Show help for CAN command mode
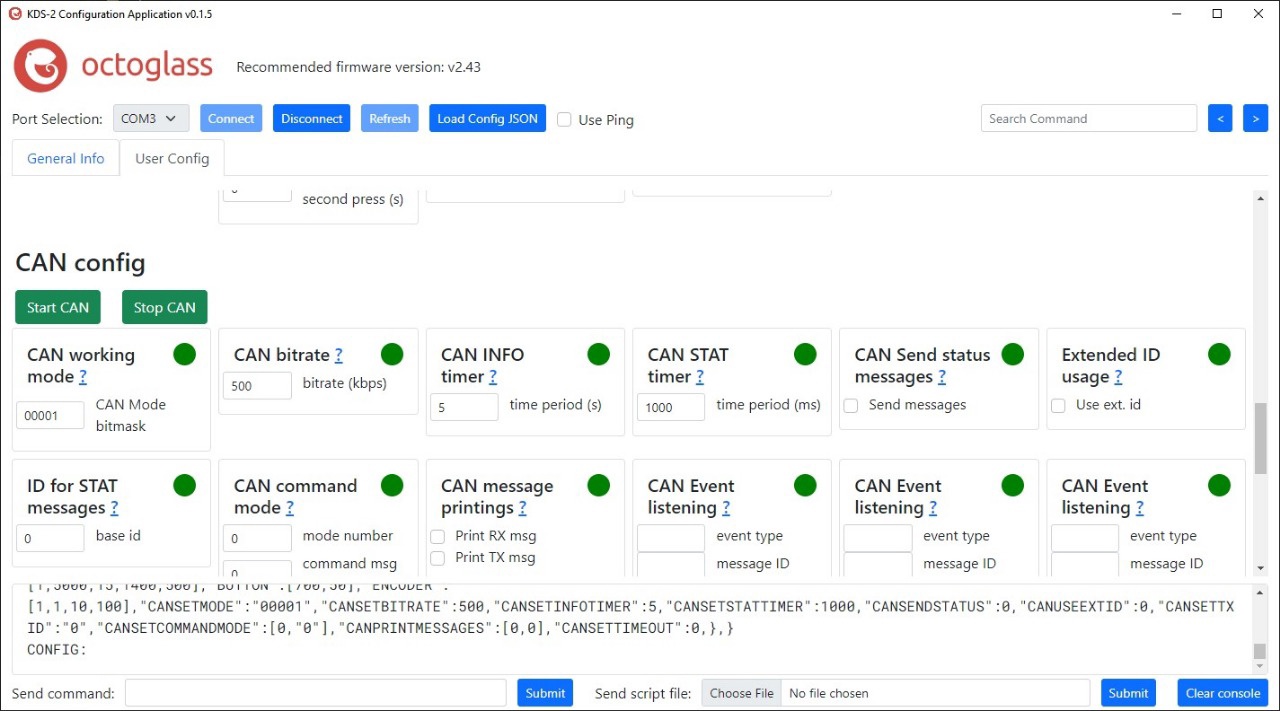The height and width of the screenshot is (711, 1280). pos(290,508)
